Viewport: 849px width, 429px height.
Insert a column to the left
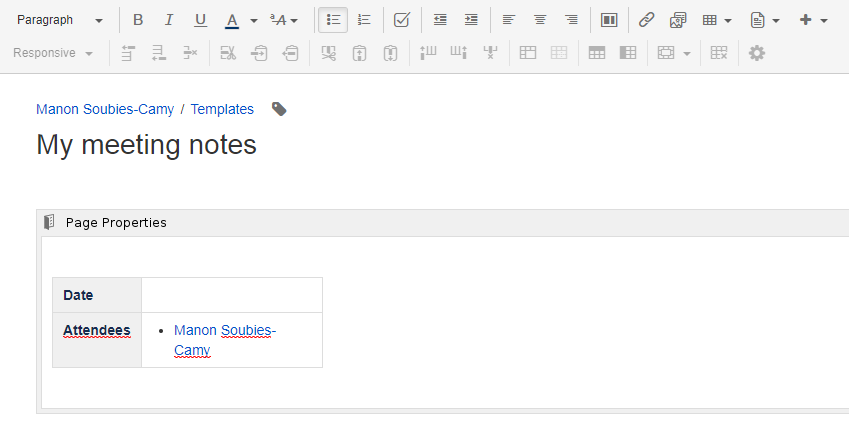428,53
